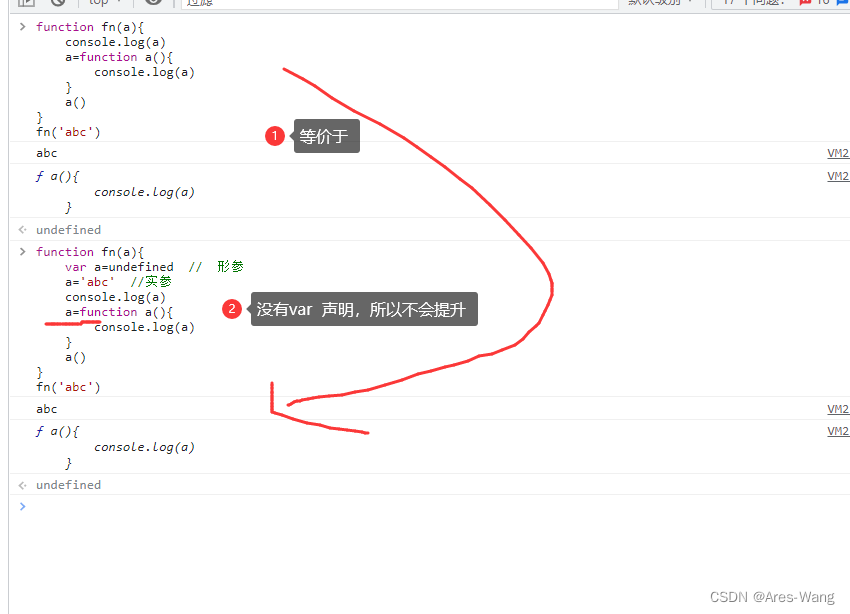Click the green 形参 comment text
The width and height of the screenshot is (850, 614).
pyautogui.click(x=230, y=267)
